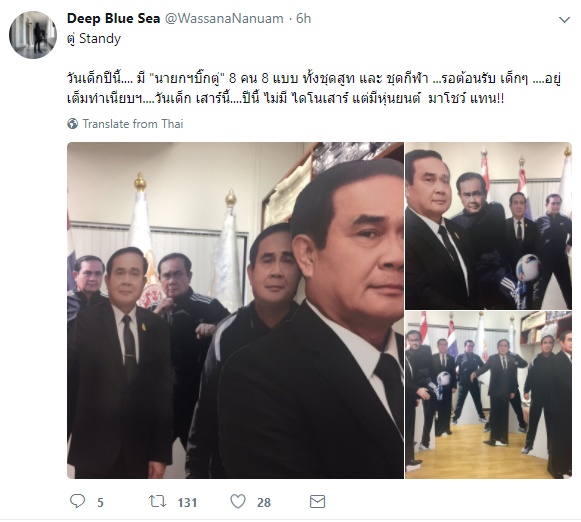Send tweet via direct message envelope icon
581x522 pixels.
[x=318, y=502]
